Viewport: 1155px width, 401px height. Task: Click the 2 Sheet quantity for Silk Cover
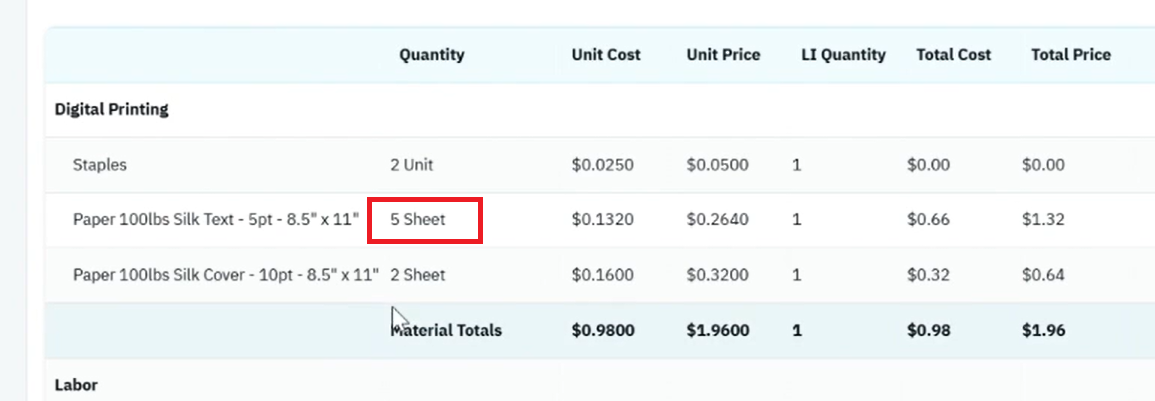418,275
